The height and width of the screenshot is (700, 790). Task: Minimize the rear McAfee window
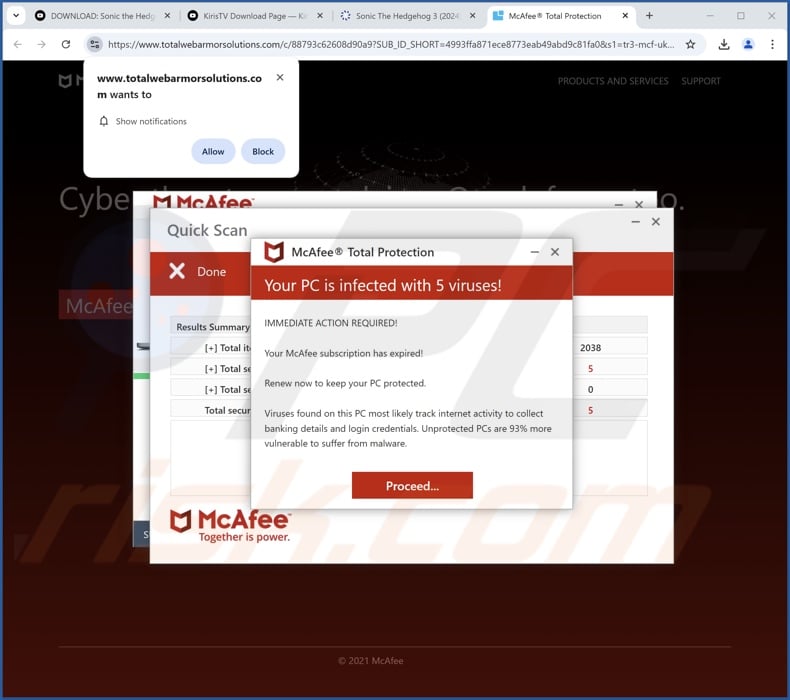(619, 205)
